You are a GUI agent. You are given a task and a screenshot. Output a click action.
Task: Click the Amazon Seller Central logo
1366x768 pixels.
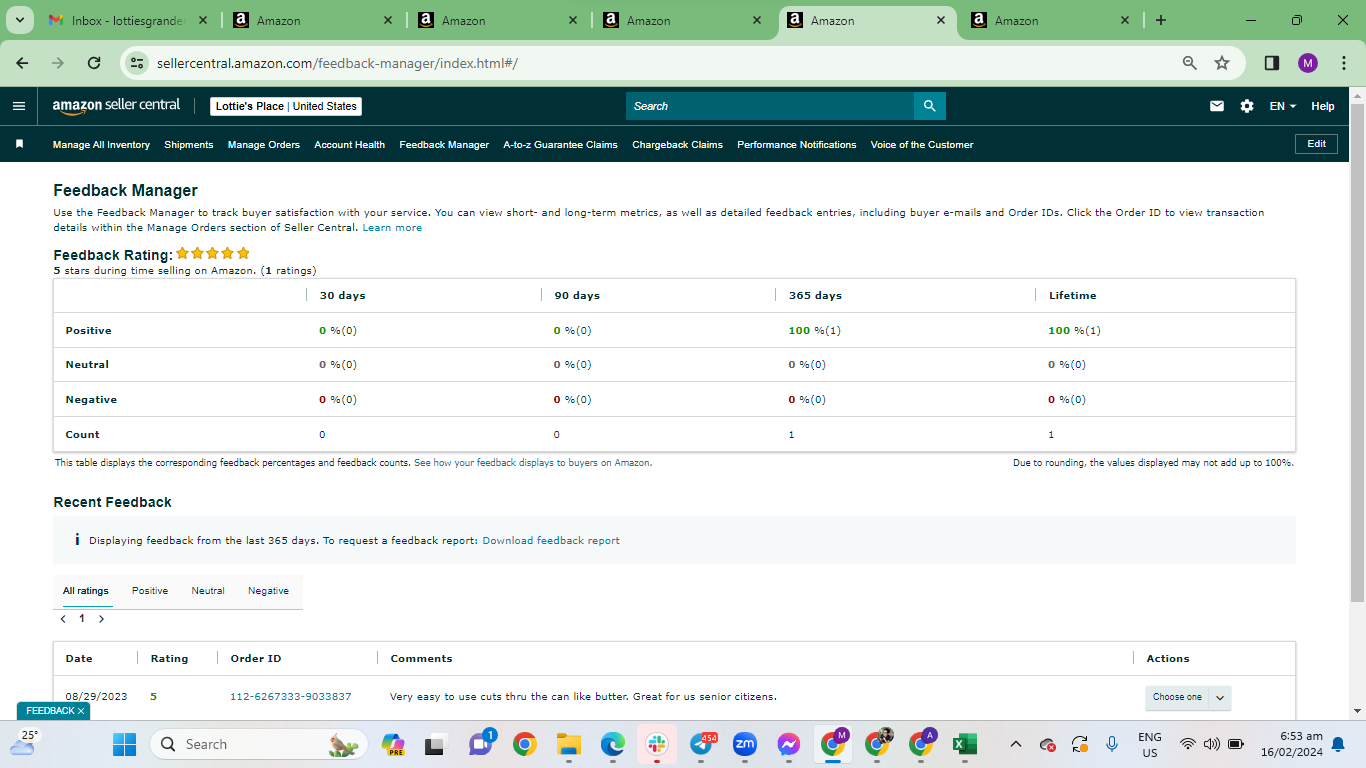coord(116,105)
